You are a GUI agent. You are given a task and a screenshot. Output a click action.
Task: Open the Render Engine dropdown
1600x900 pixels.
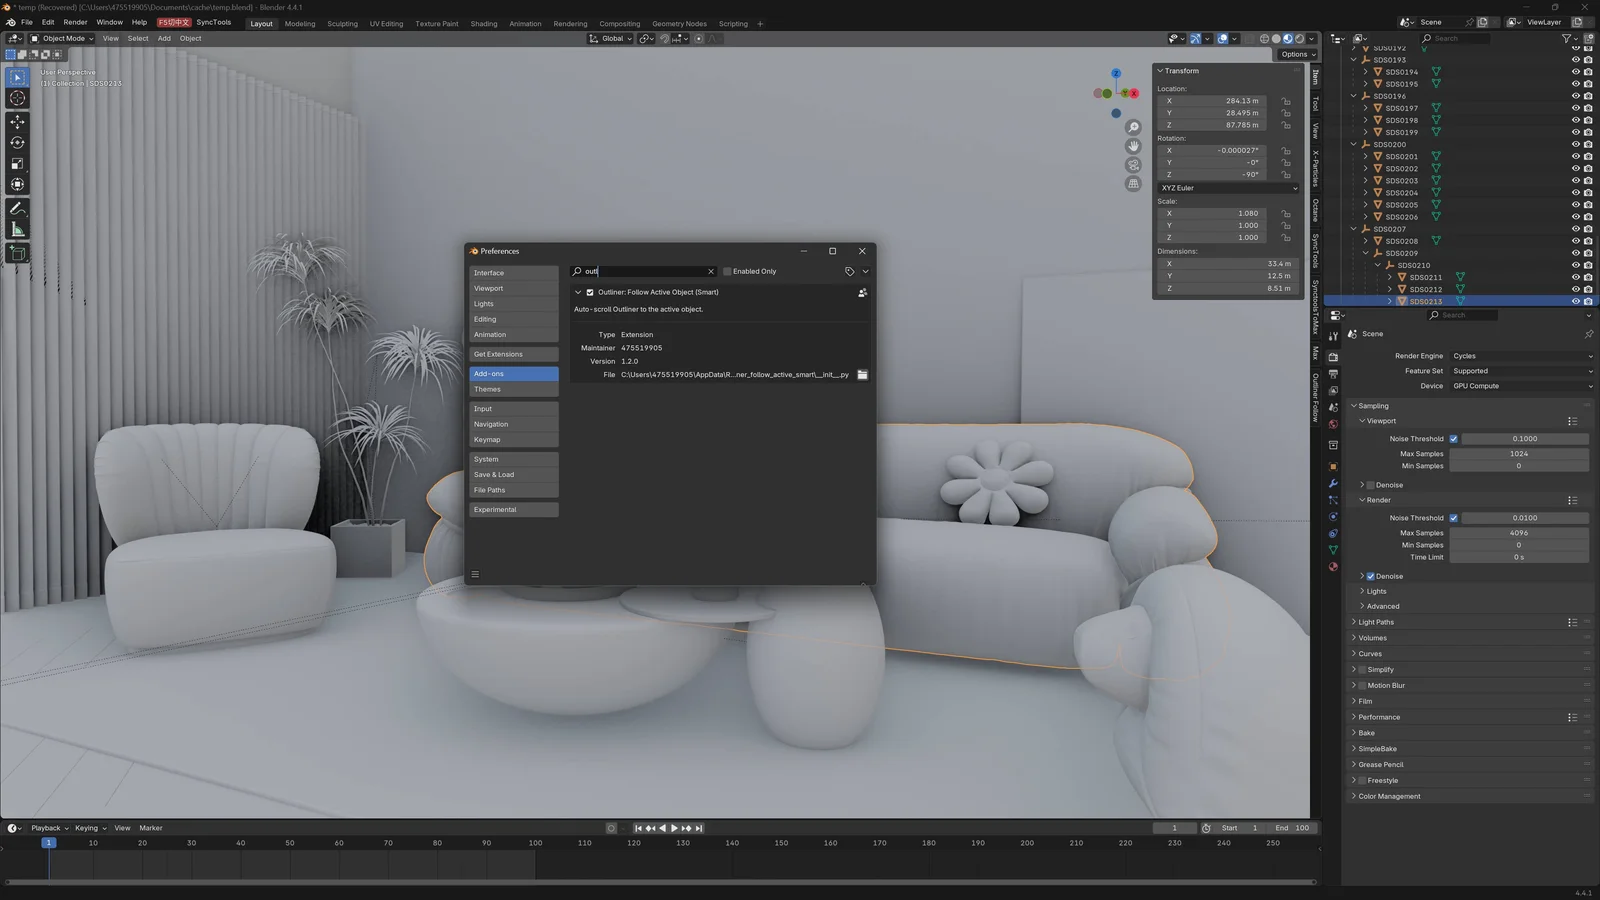1520,355
